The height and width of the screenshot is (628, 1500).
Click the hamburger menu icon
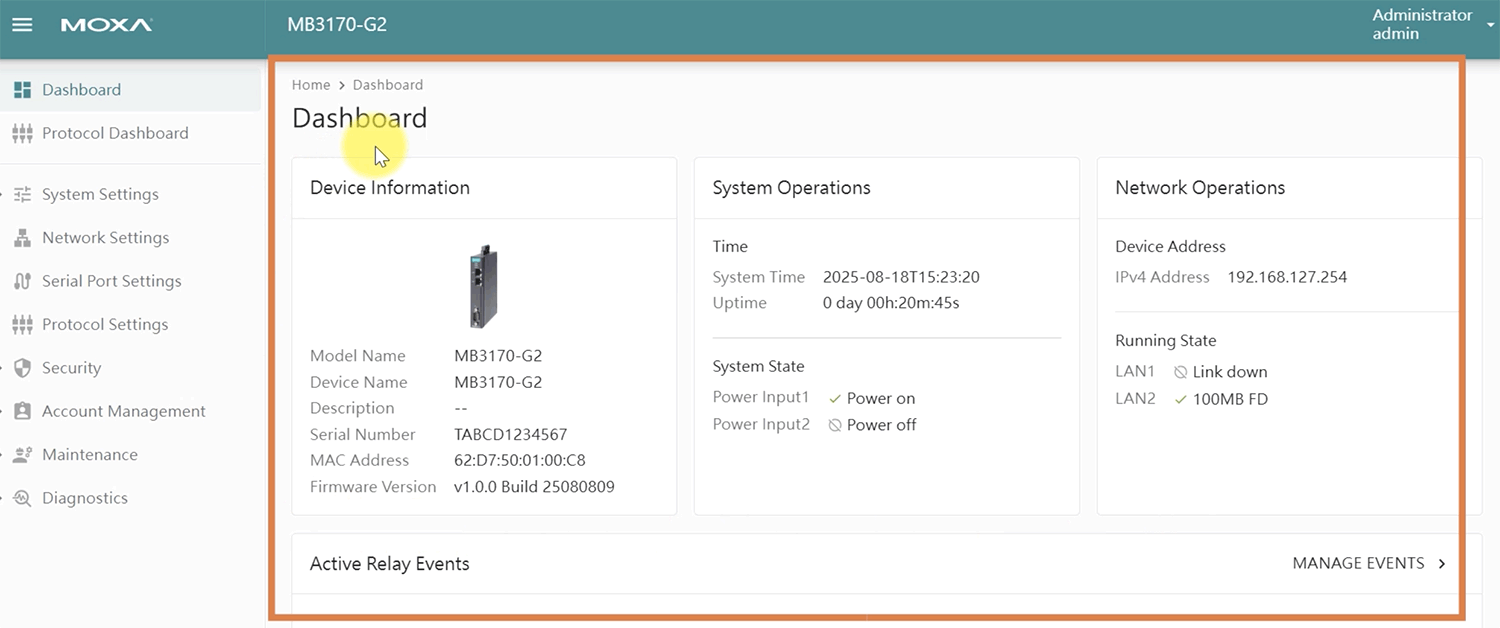coord(22,25)
